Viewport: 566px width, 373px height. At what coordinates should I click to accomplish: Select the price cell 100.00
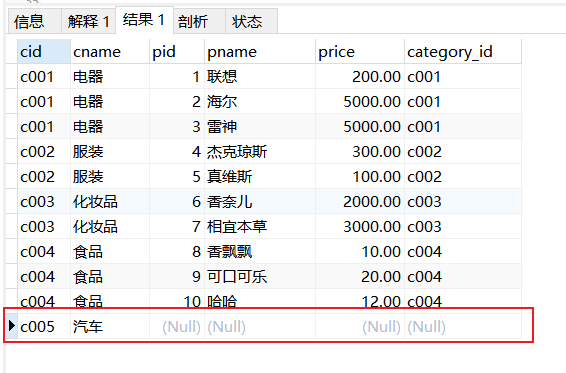coord(360,176)
